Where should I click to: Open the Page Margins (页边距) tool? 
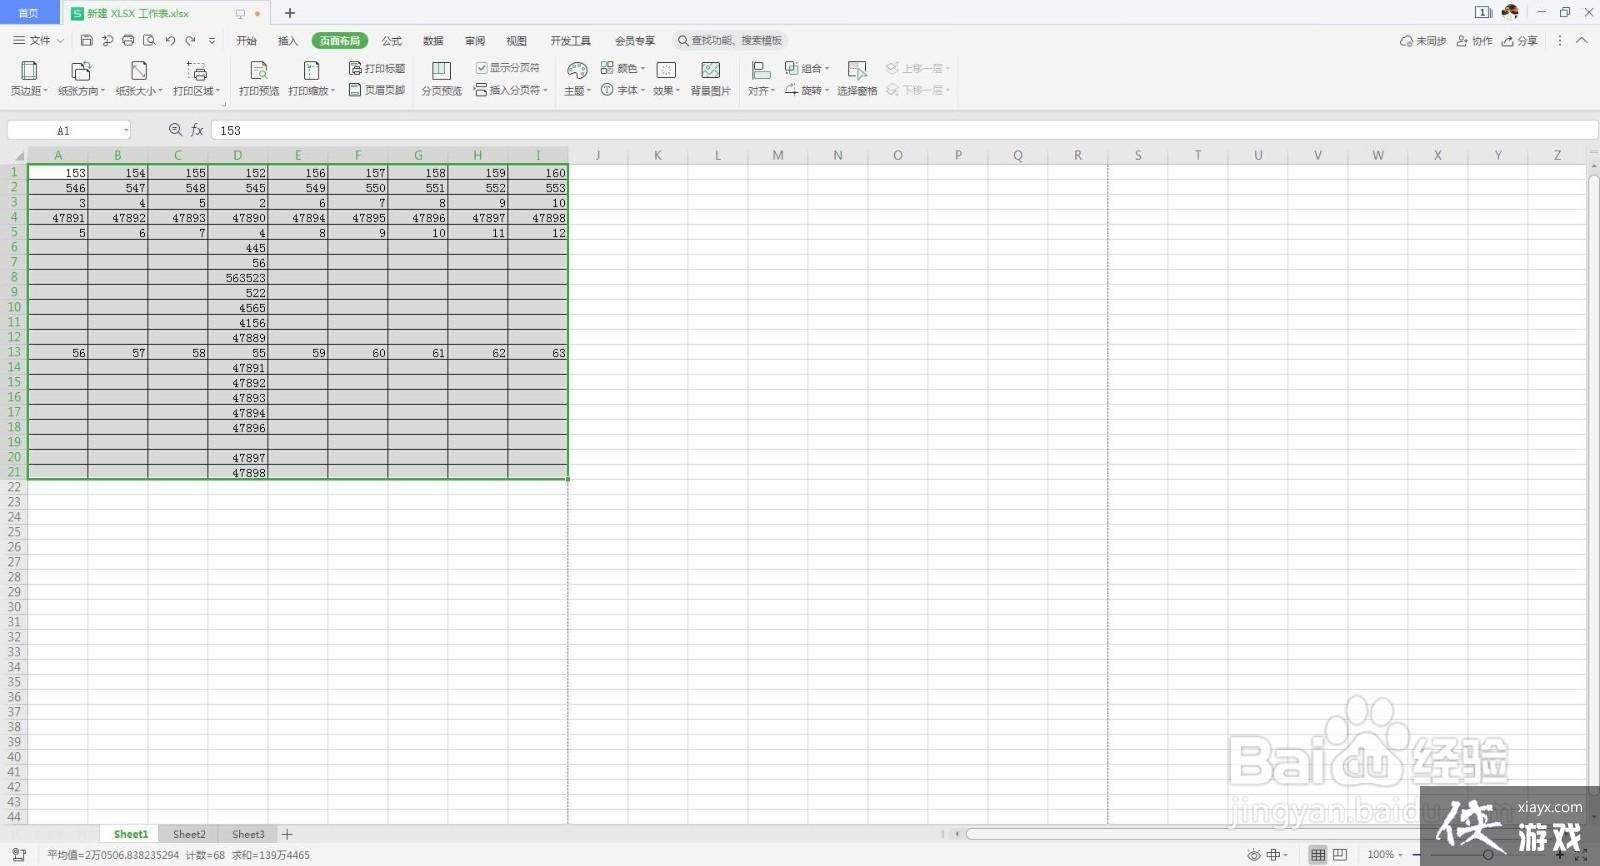pos(29,78)
